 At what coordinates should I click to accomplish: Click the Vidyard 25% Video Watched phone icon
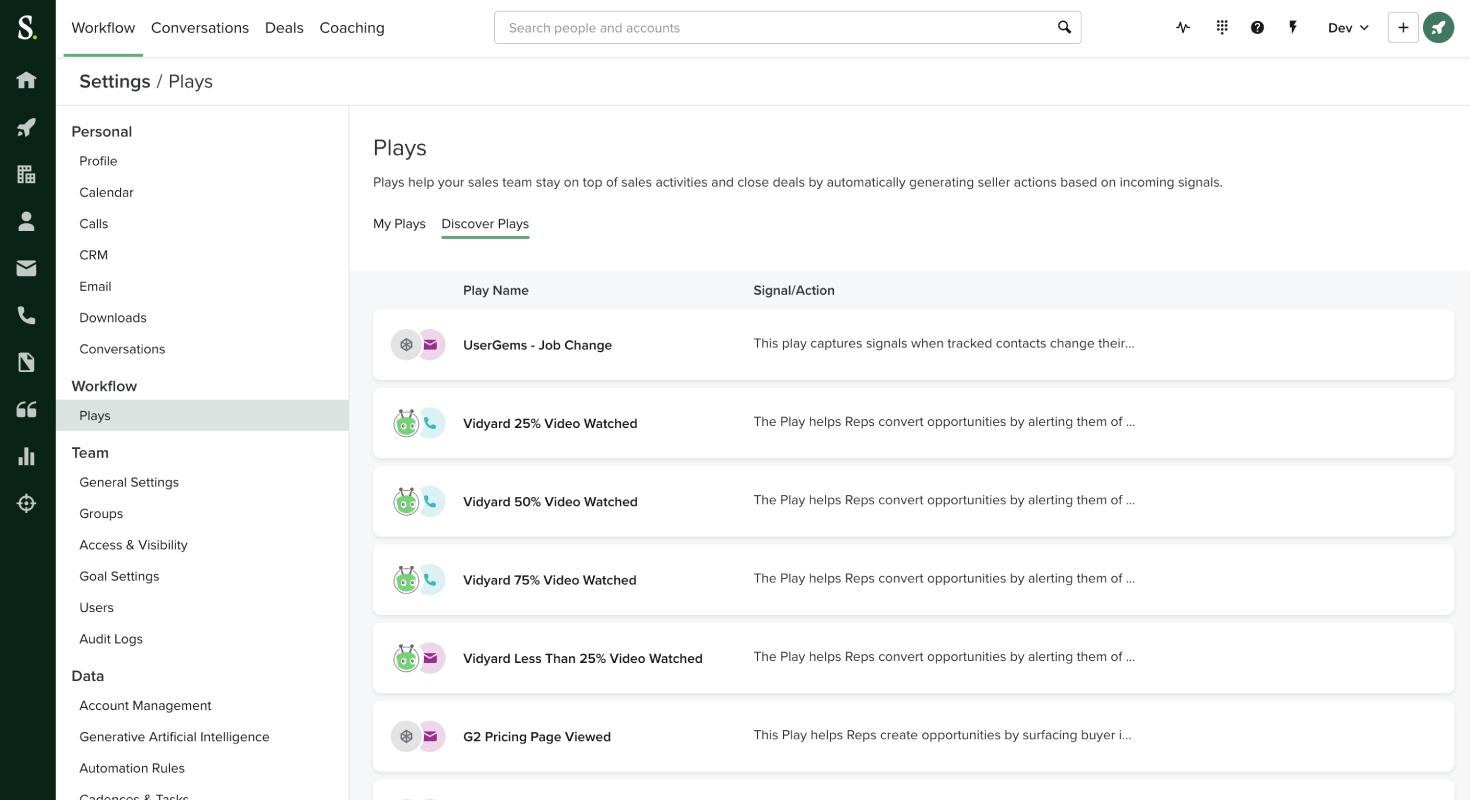coord(430,423)
